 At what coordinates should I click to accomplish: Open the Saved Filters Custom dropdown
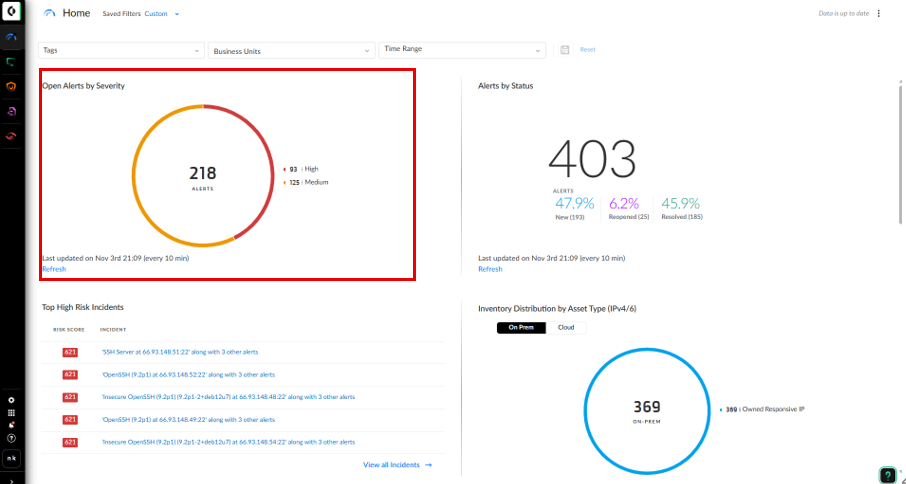click(x=161, y=14)
